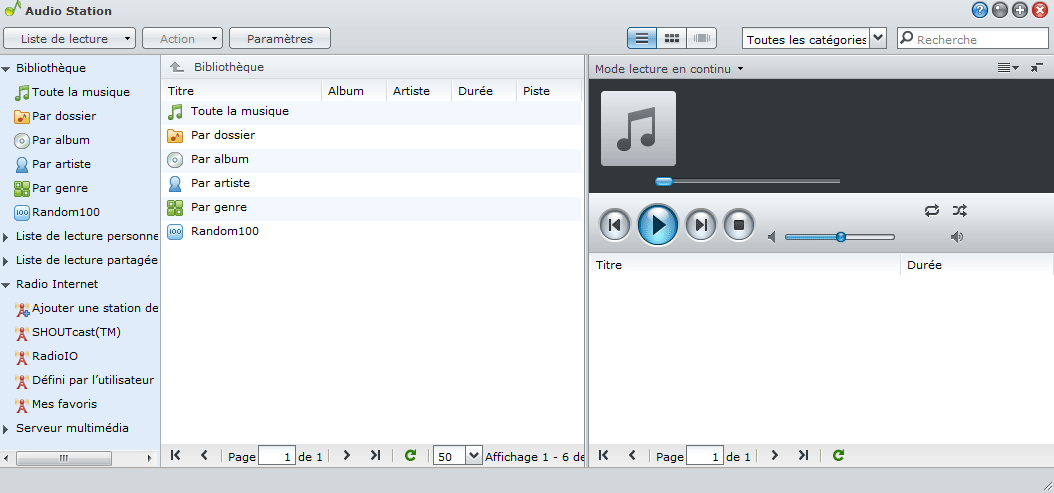
Task: Click Paramètres button
Action: point(280,38)
